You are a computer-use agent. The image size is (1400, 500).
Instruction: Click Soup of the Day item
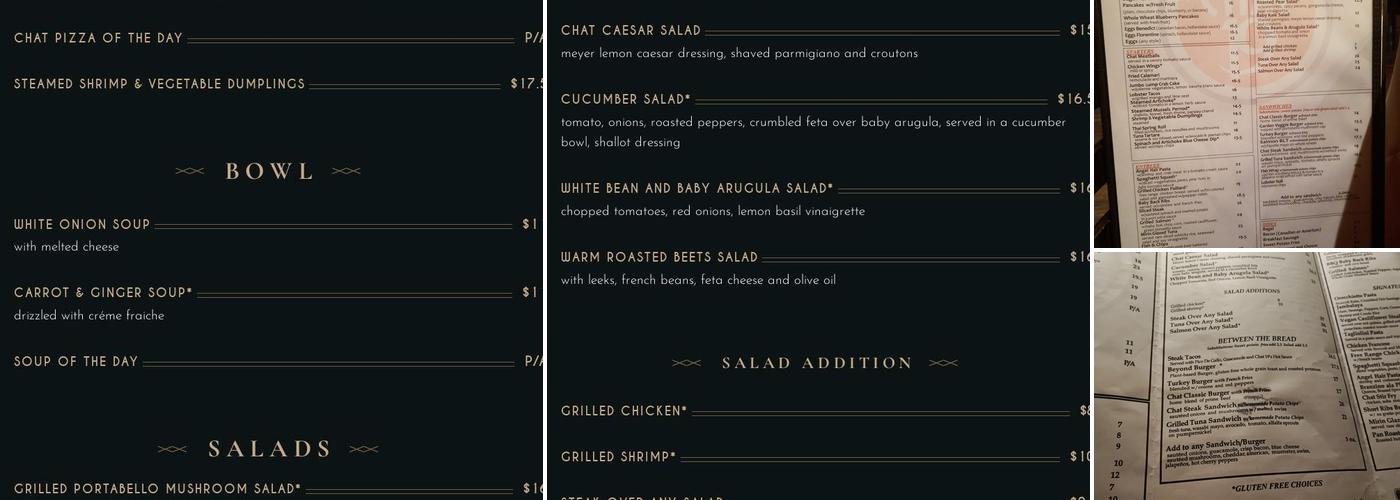click(x=76, y=361)
